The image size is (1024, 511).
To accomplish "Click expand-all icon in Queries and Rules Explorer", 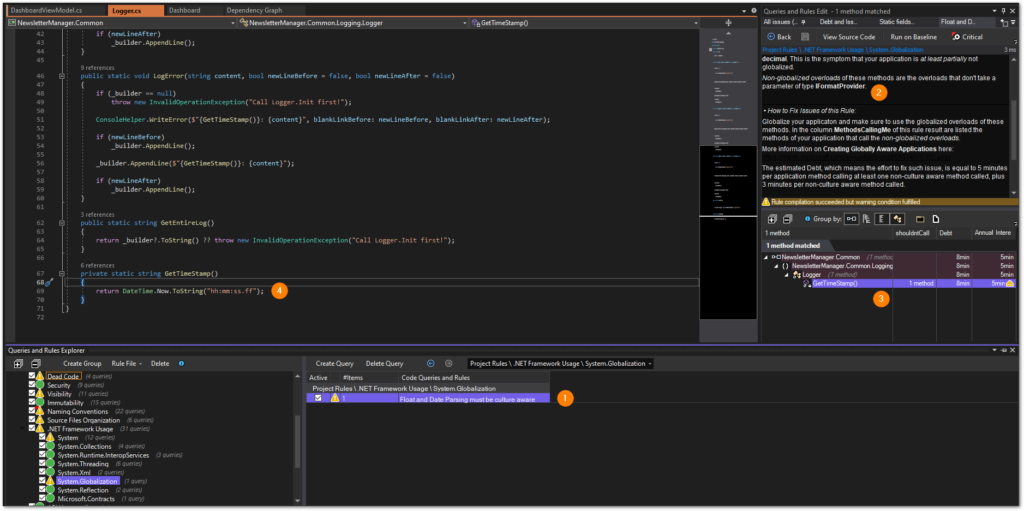I will tap(18, 363).
